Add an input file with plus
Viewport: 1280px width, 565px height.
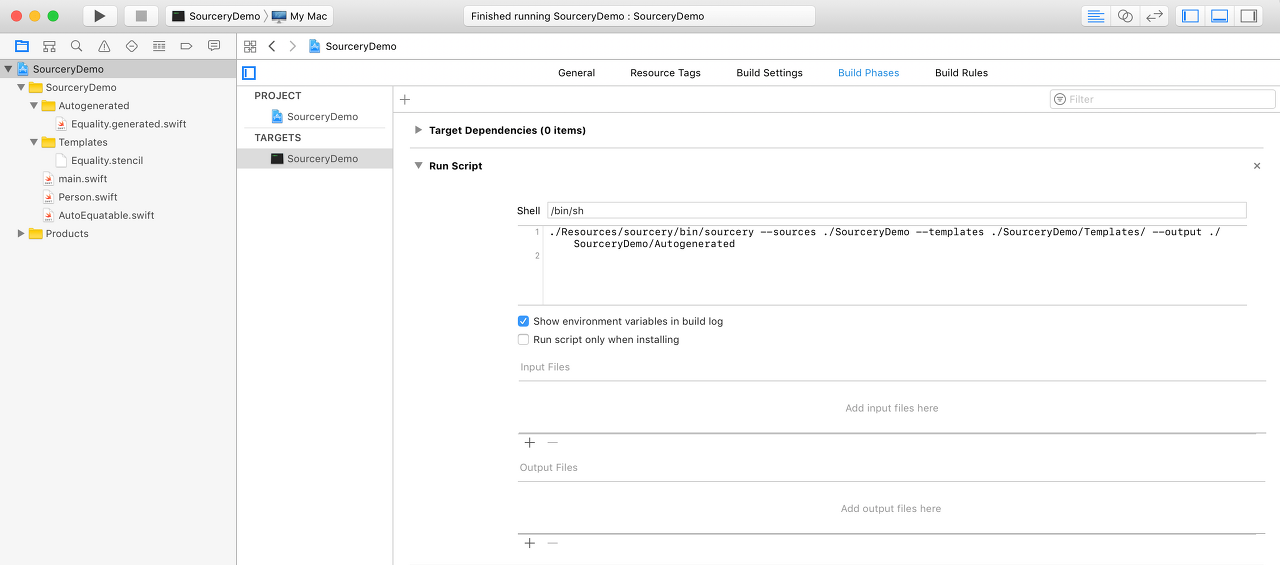[530, 443]
